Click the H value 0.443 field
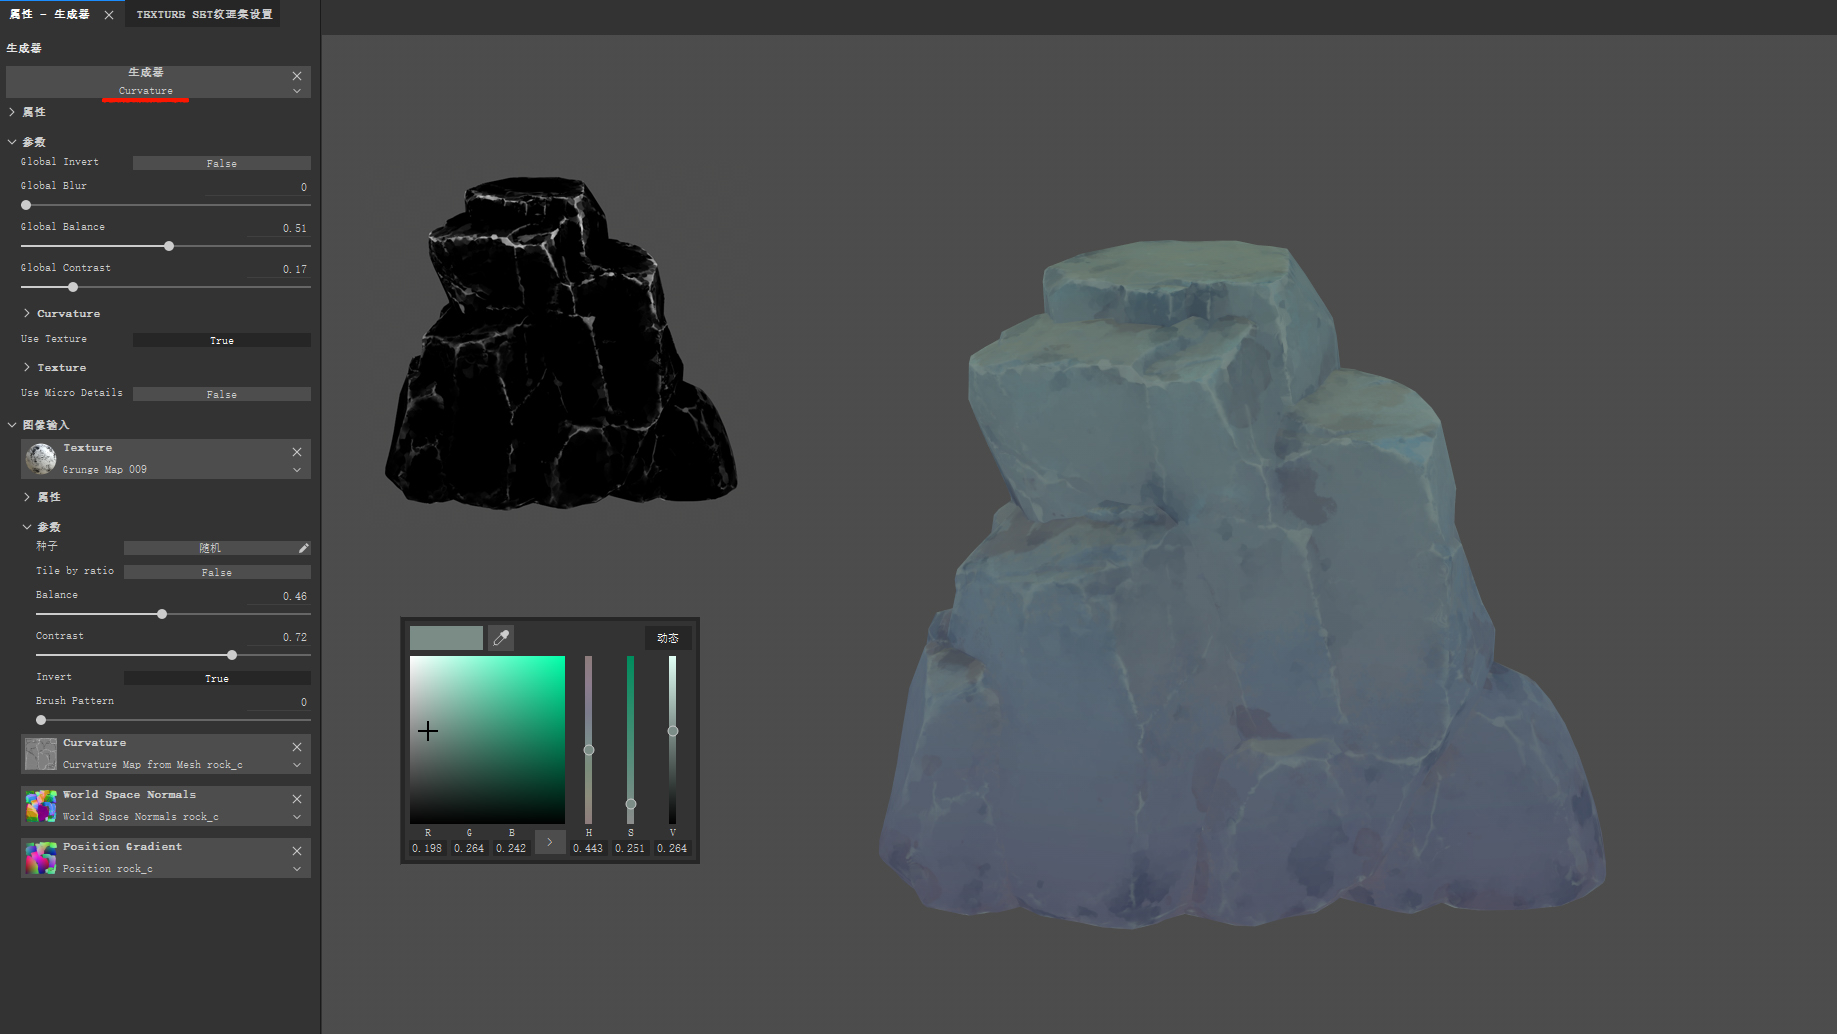This screenshot has width=1837, height=1034. (588, 848)
